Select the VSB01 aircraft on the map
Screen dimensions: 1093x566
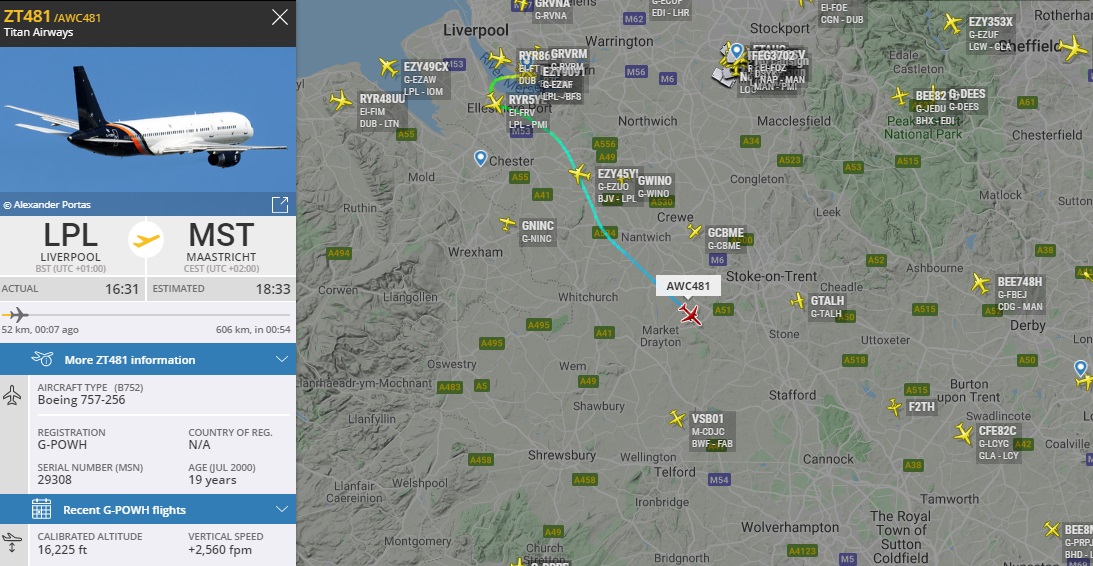pos(677,418)
